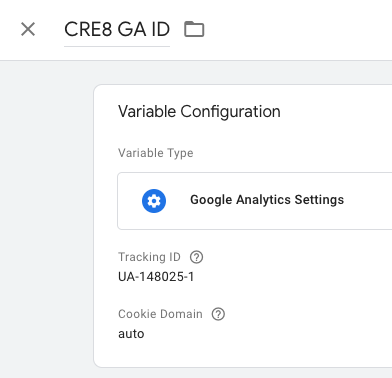The height and width of the screenshot is (378, 392).
Task: Click the Cookie Domain field label
Action: [x=160, y=314]
